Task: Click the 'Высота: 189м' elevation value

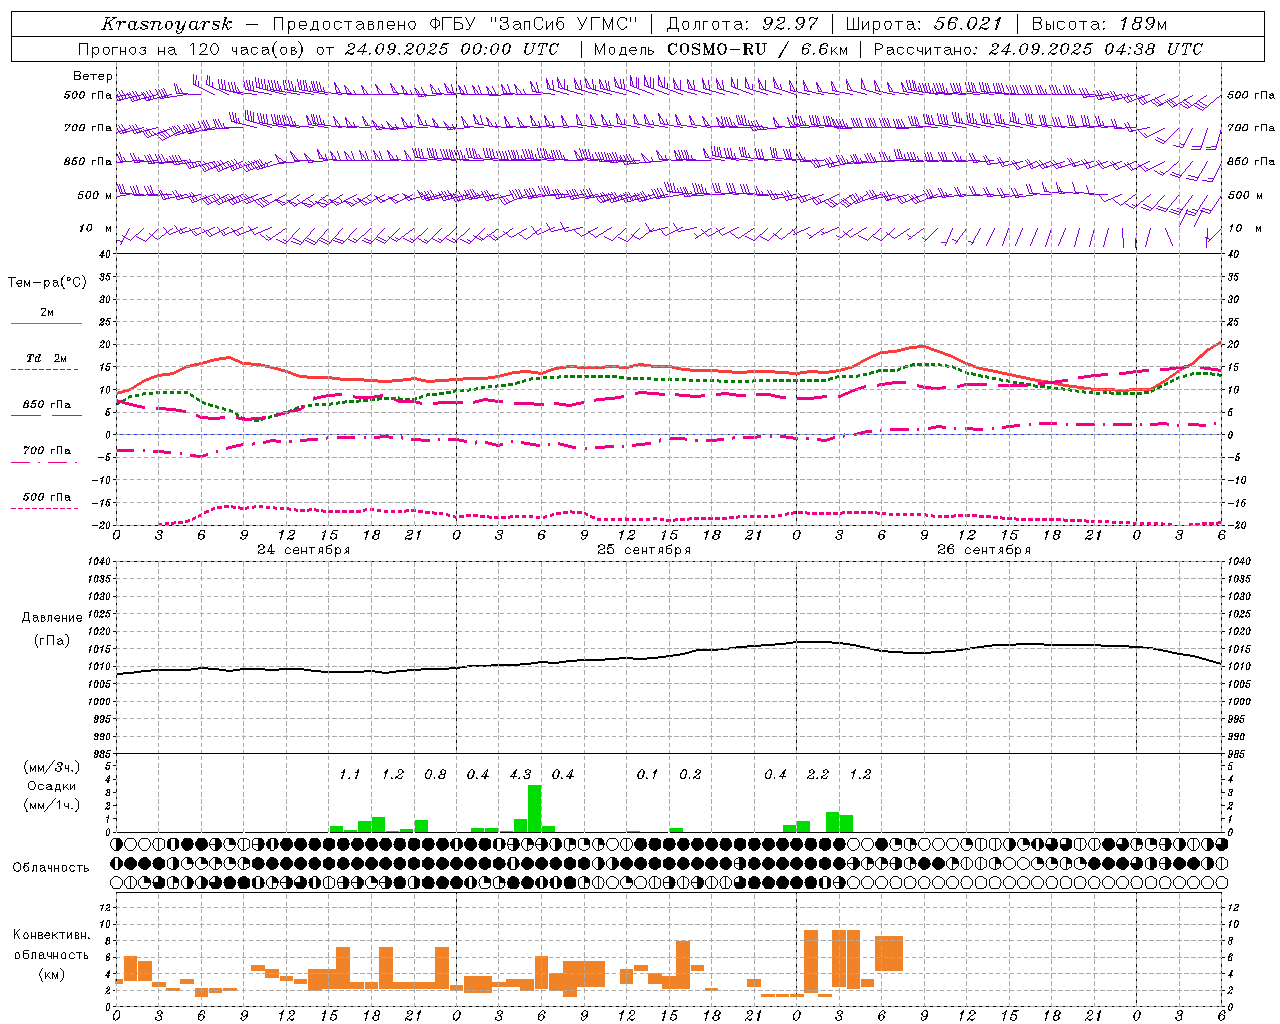Action: 1099,24
